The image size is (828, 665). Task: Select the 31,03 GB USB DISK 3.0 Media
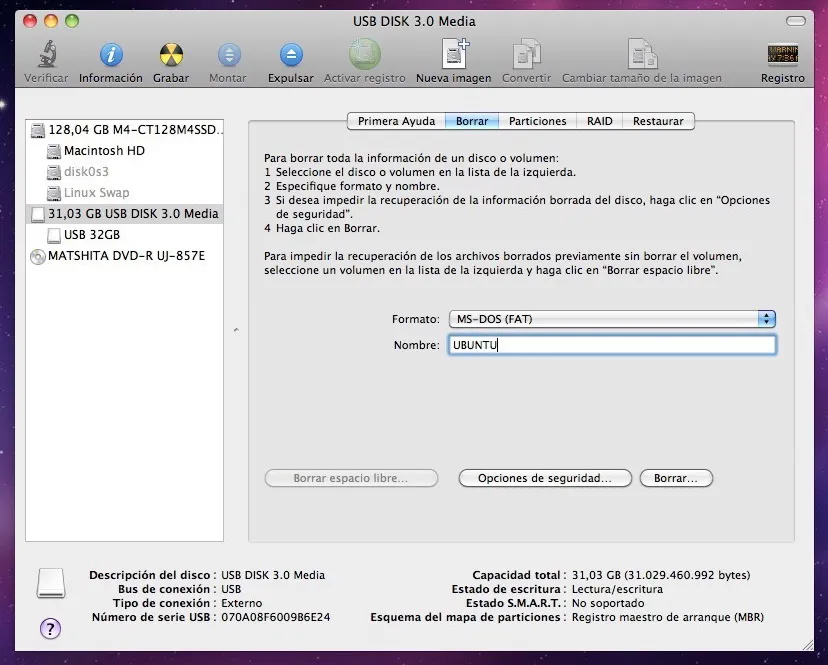point(125,214)
